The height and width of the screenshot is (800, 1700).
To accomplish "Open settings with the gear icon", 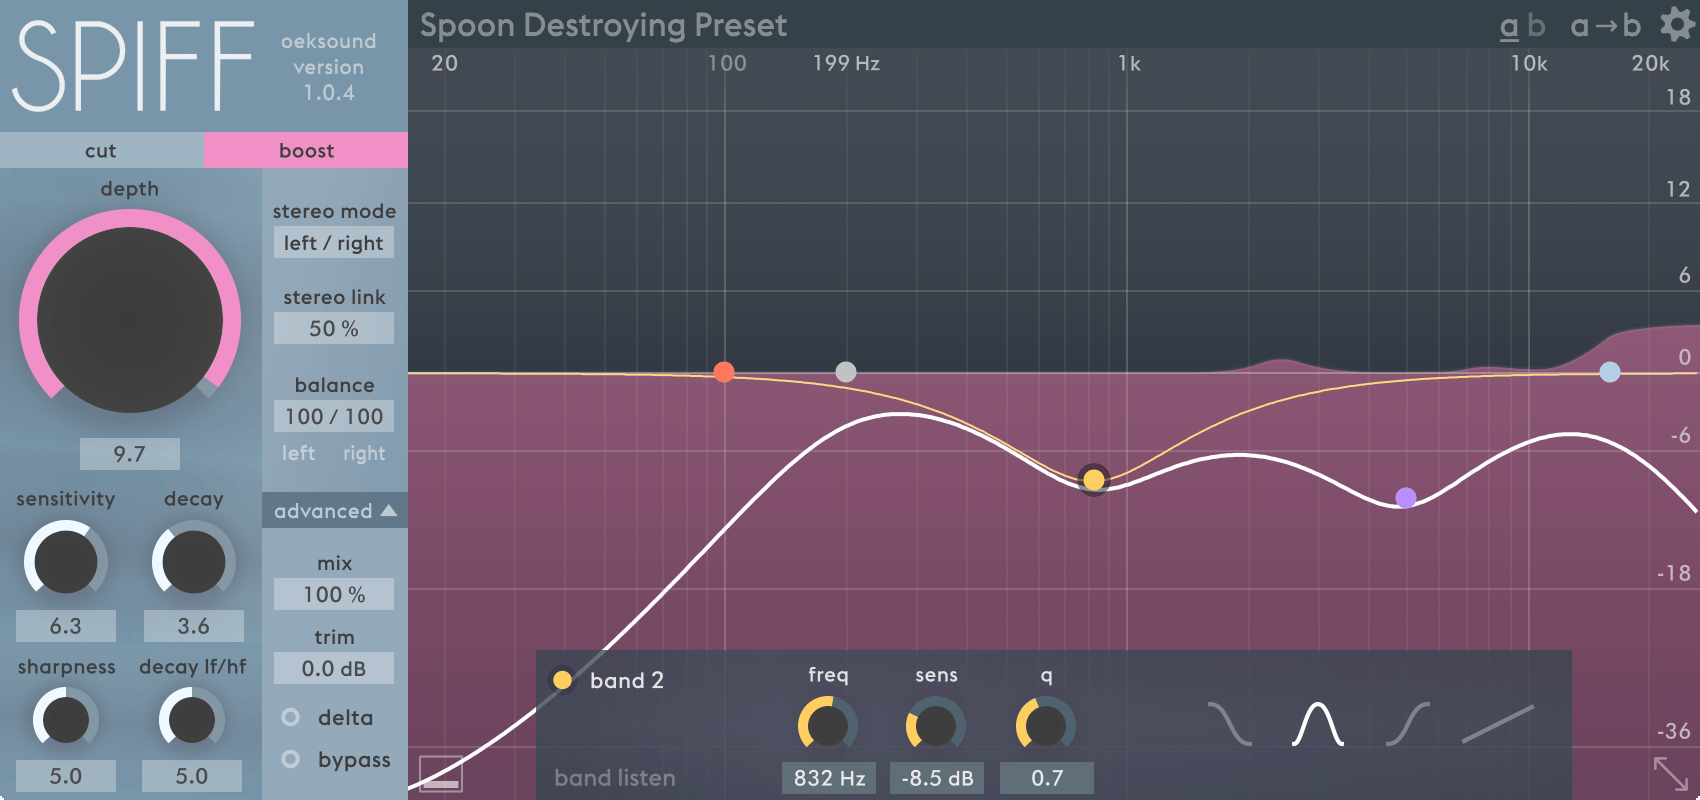I will tap(1677, 24).
